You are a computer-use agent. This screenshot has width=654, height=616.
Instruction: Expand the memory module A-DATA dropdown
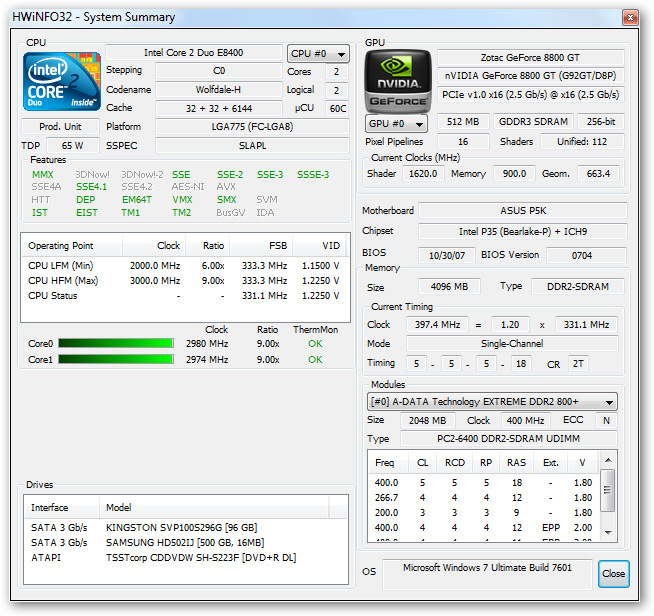[x=492, y=402]
